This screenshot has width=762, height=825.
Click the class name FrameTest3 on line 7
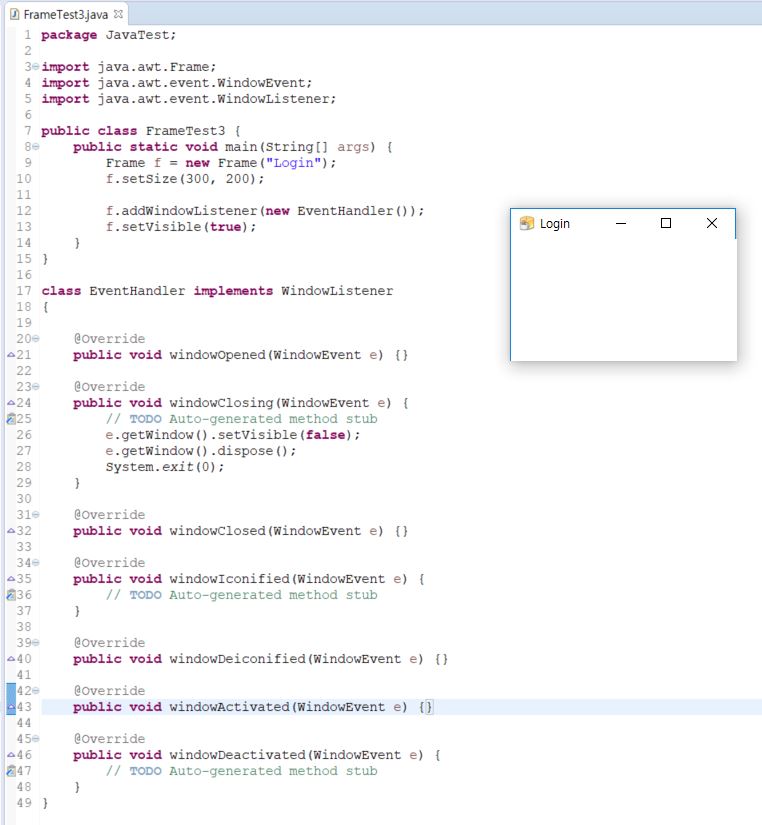(x=185, y=131)
